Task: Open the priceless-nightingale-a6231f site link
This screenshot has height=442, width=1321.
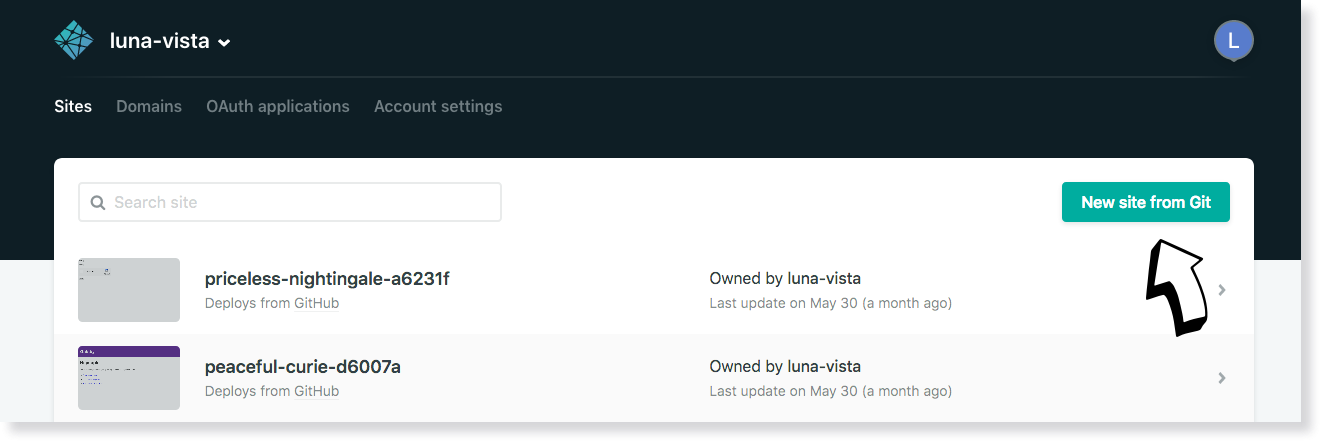Action: point(327,279)
